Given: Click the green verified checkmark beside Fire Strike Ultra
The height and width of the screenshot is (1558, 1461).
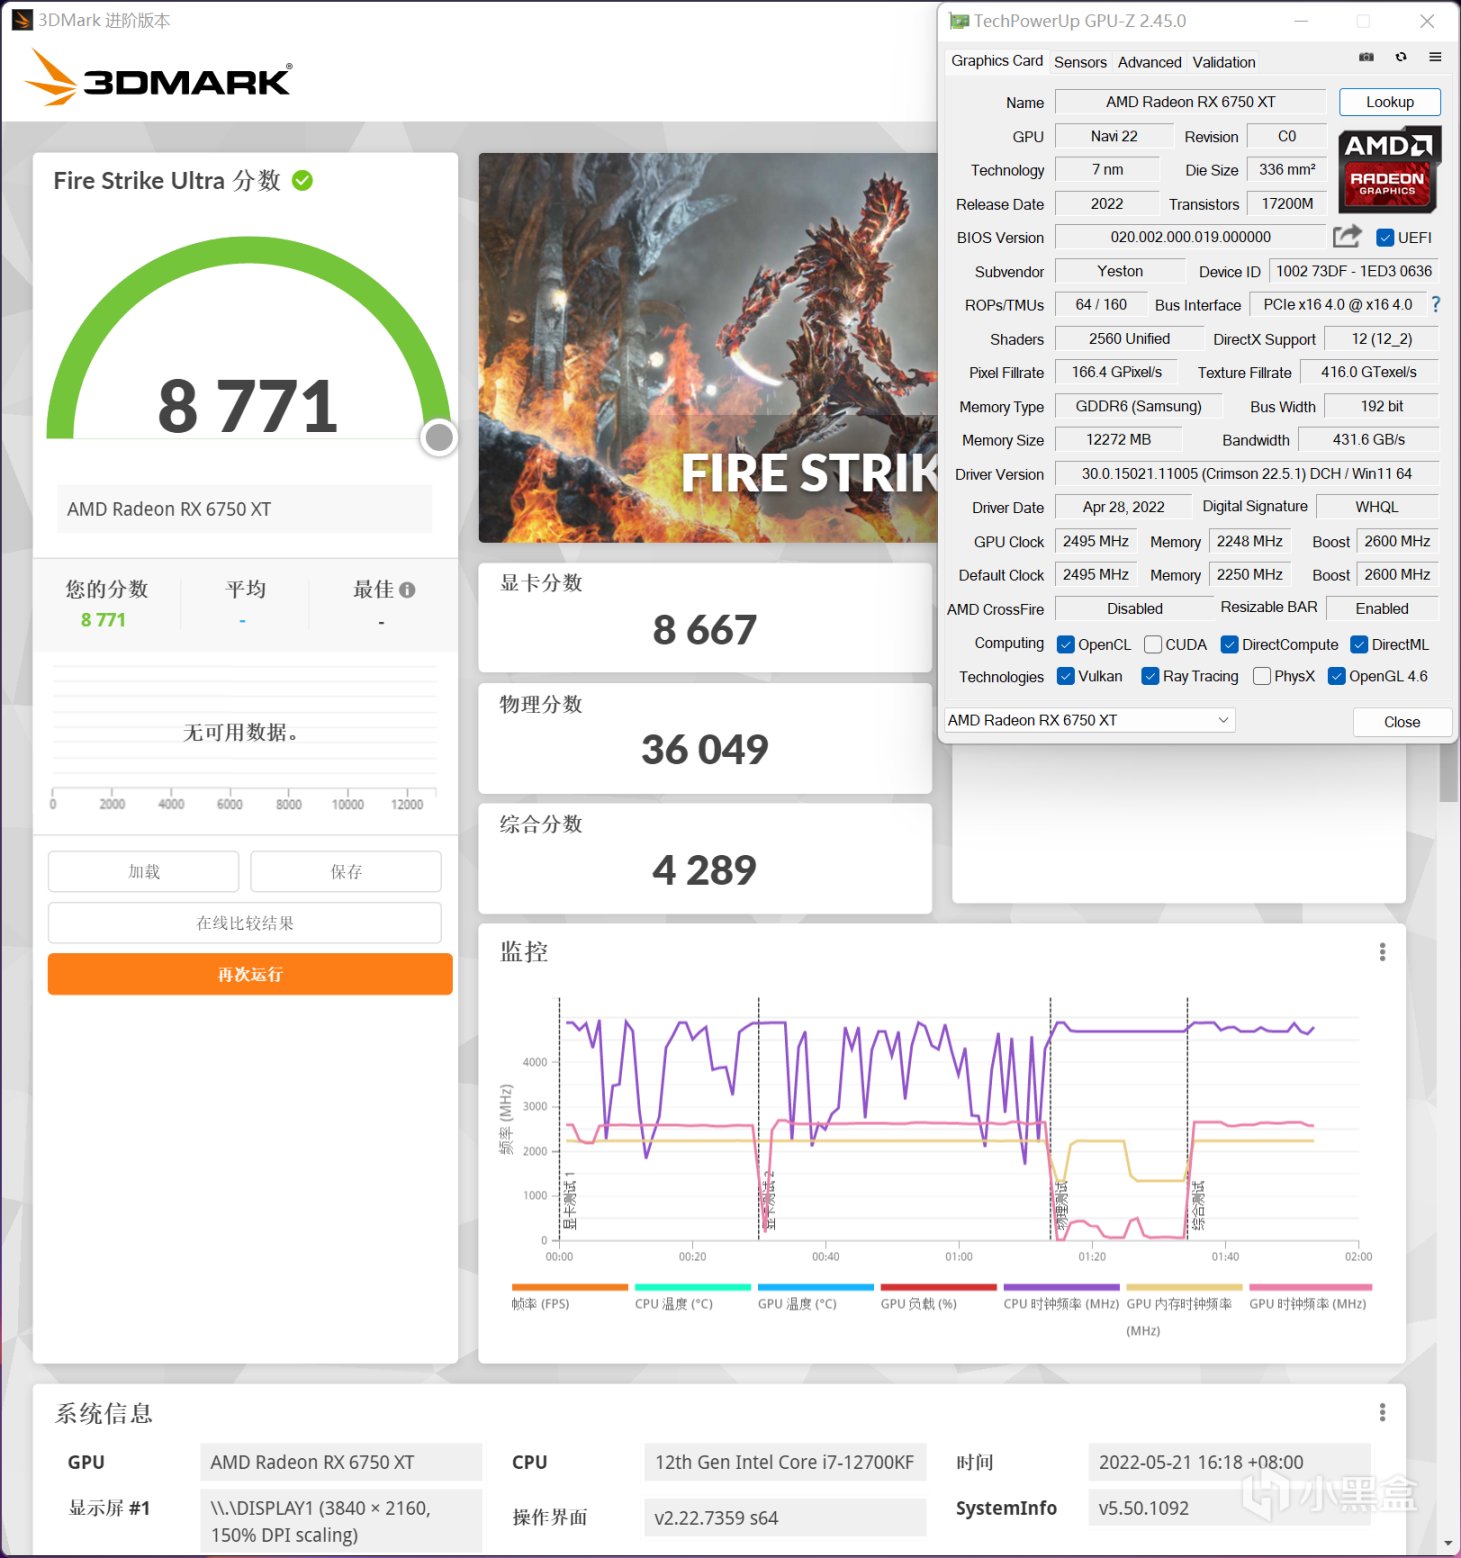Looking at the screenshot, I should [302, 180].
